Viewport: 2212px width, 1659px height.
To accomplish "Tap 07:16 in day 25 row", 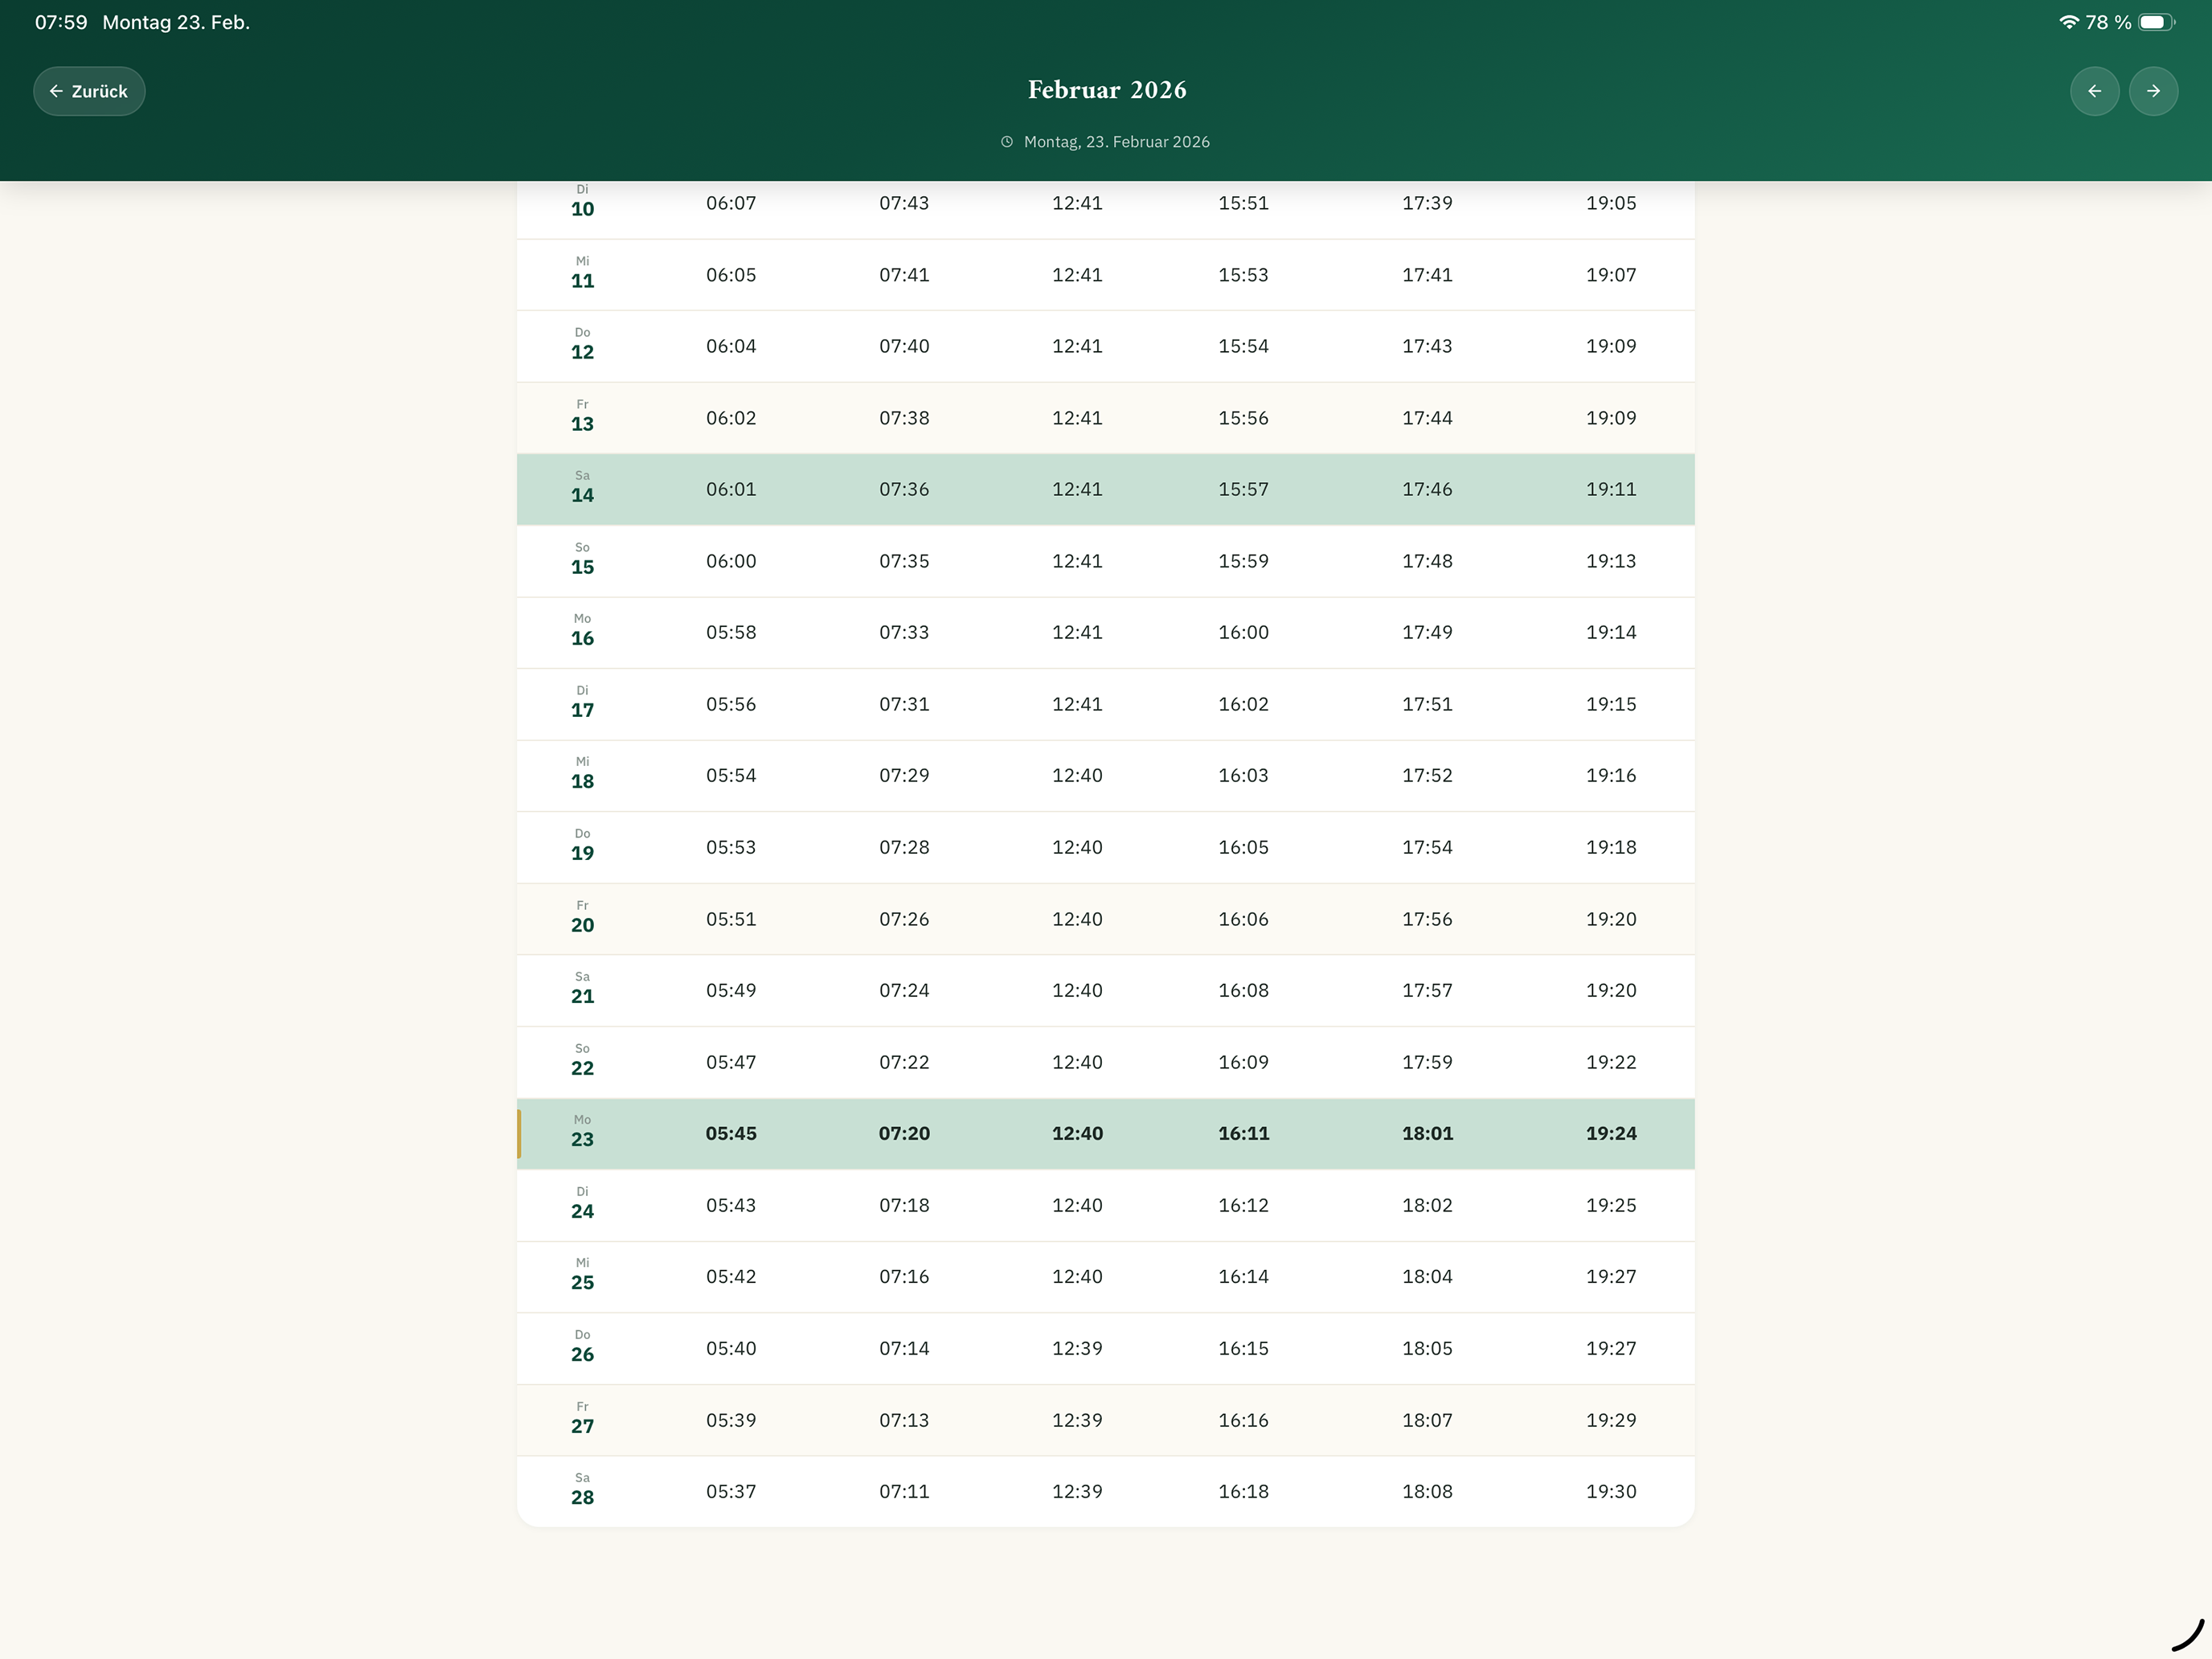I will 904,1276.
